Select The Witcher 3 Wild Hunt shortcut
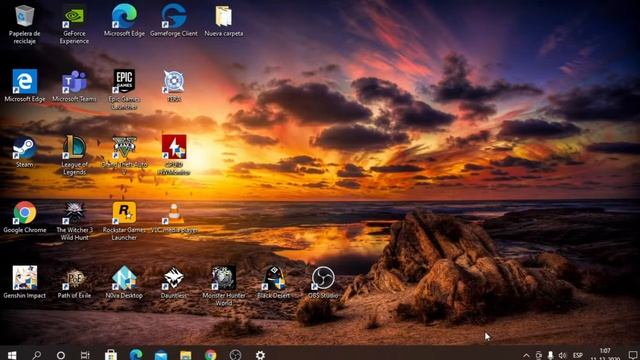Screen dimensions: 640x360 pyautogui.click(x=74, y=221)
